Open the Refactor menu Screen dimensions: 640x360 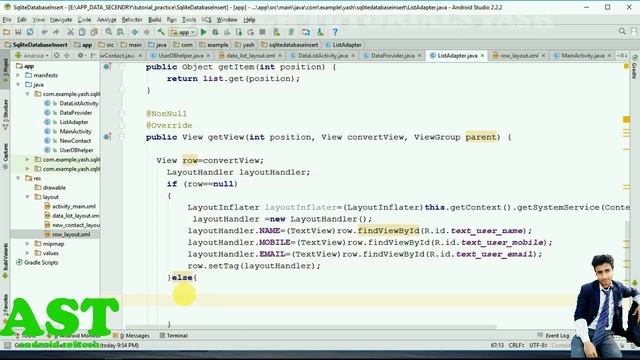point(132,20)
